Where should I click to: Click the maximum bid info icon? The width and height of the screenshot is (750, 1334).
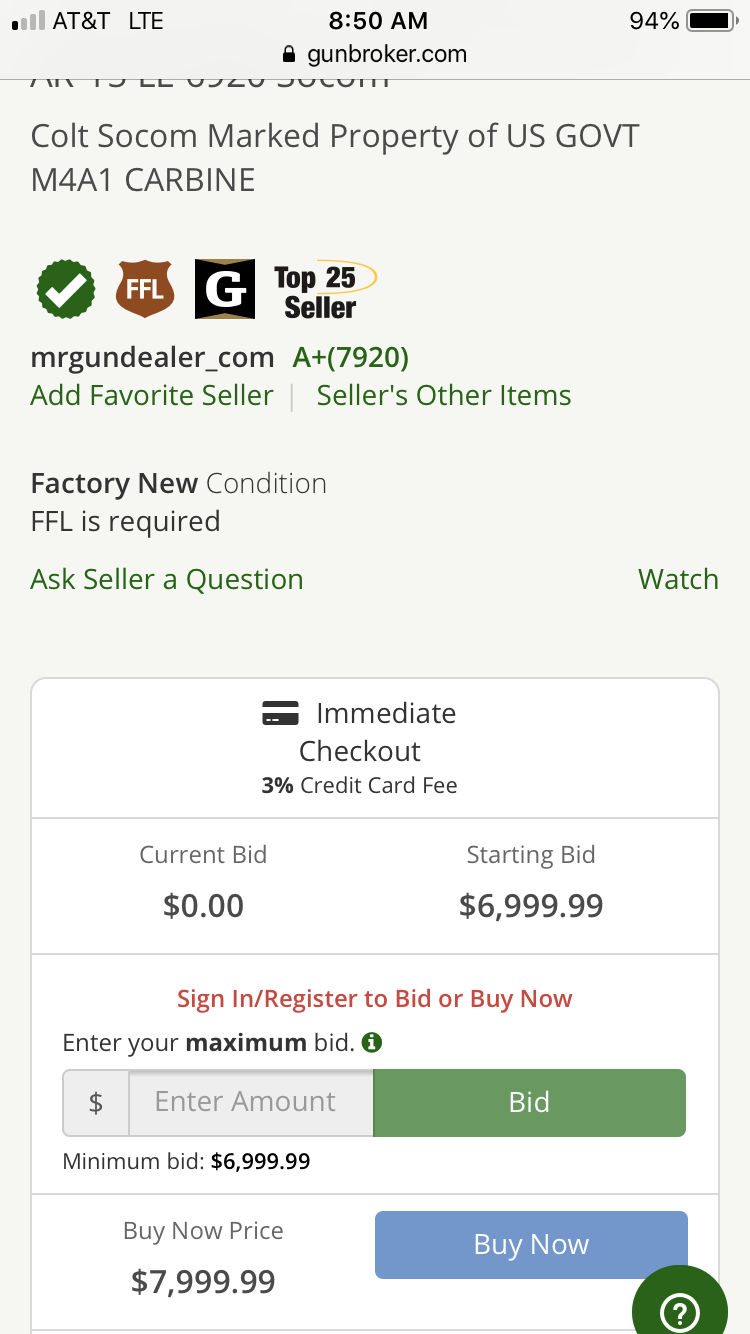pos(372,1043)
